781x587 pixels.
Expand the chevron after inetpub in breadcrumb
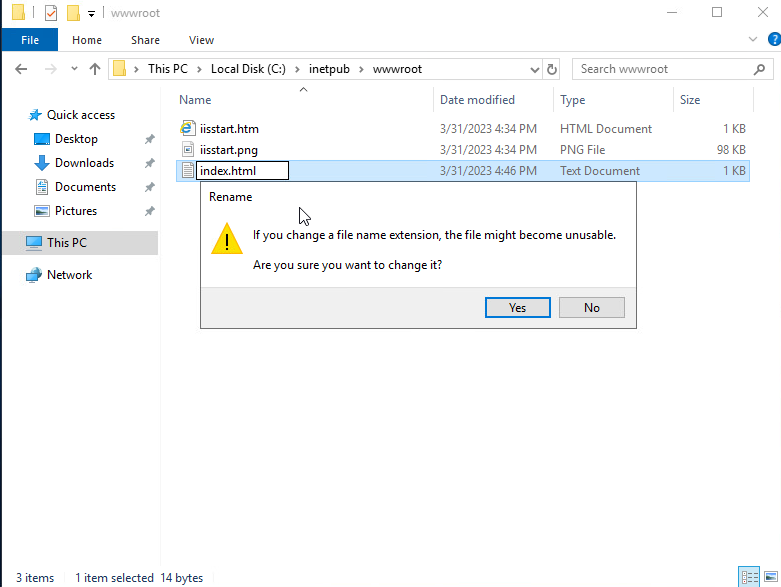pos(361,69)
